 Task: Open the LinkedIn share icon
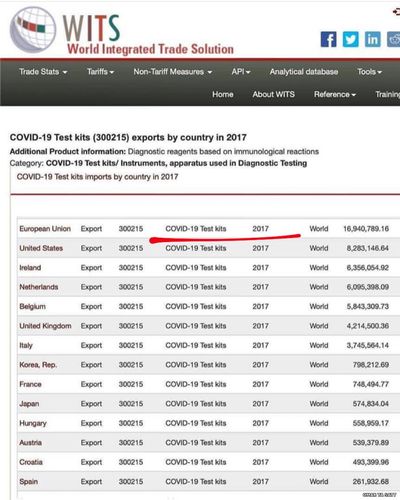point(372,39)
